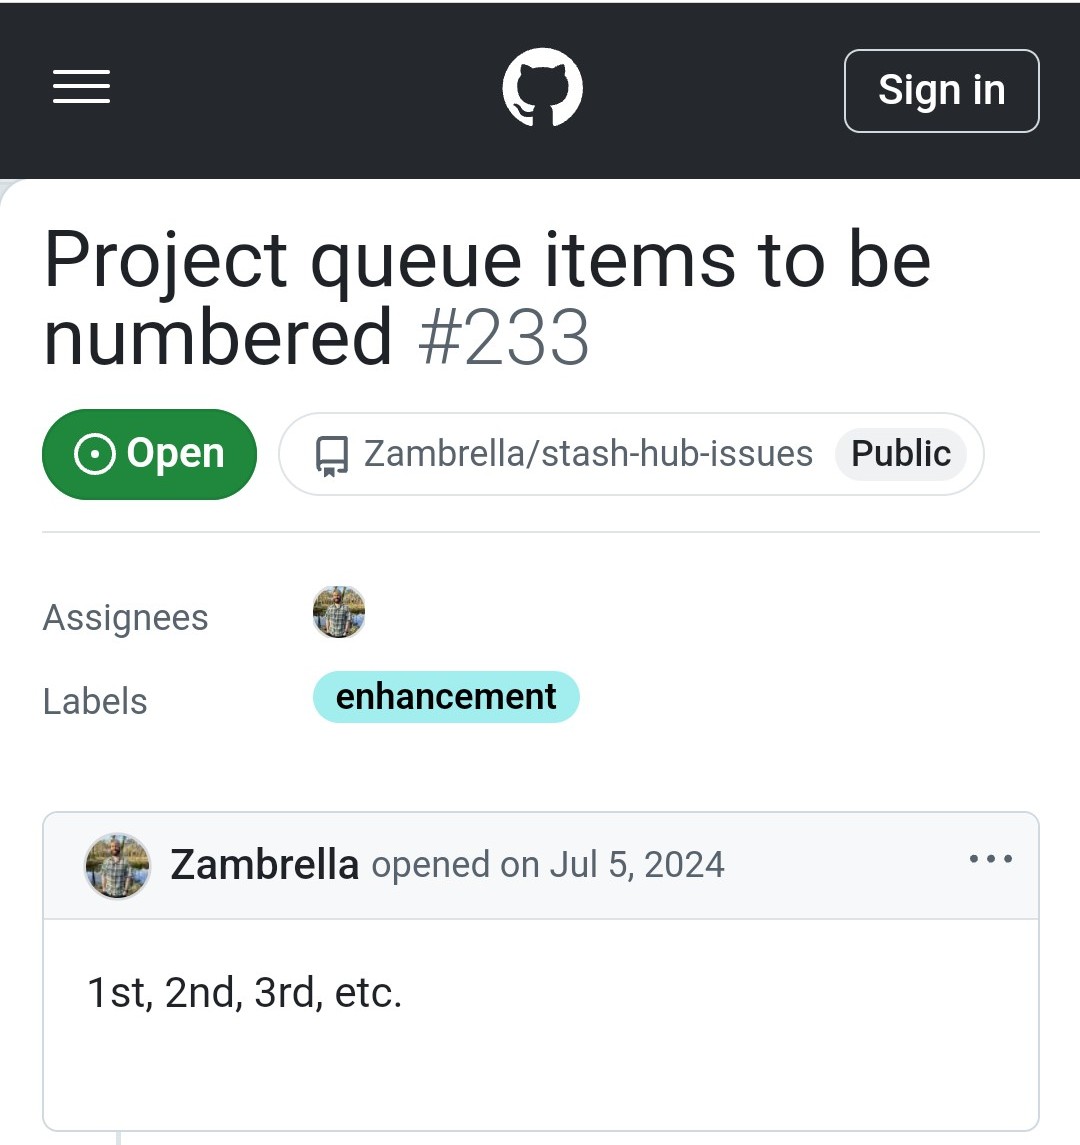
Task: Click the Public visibility badge
Action: click(x=900, y=454)
